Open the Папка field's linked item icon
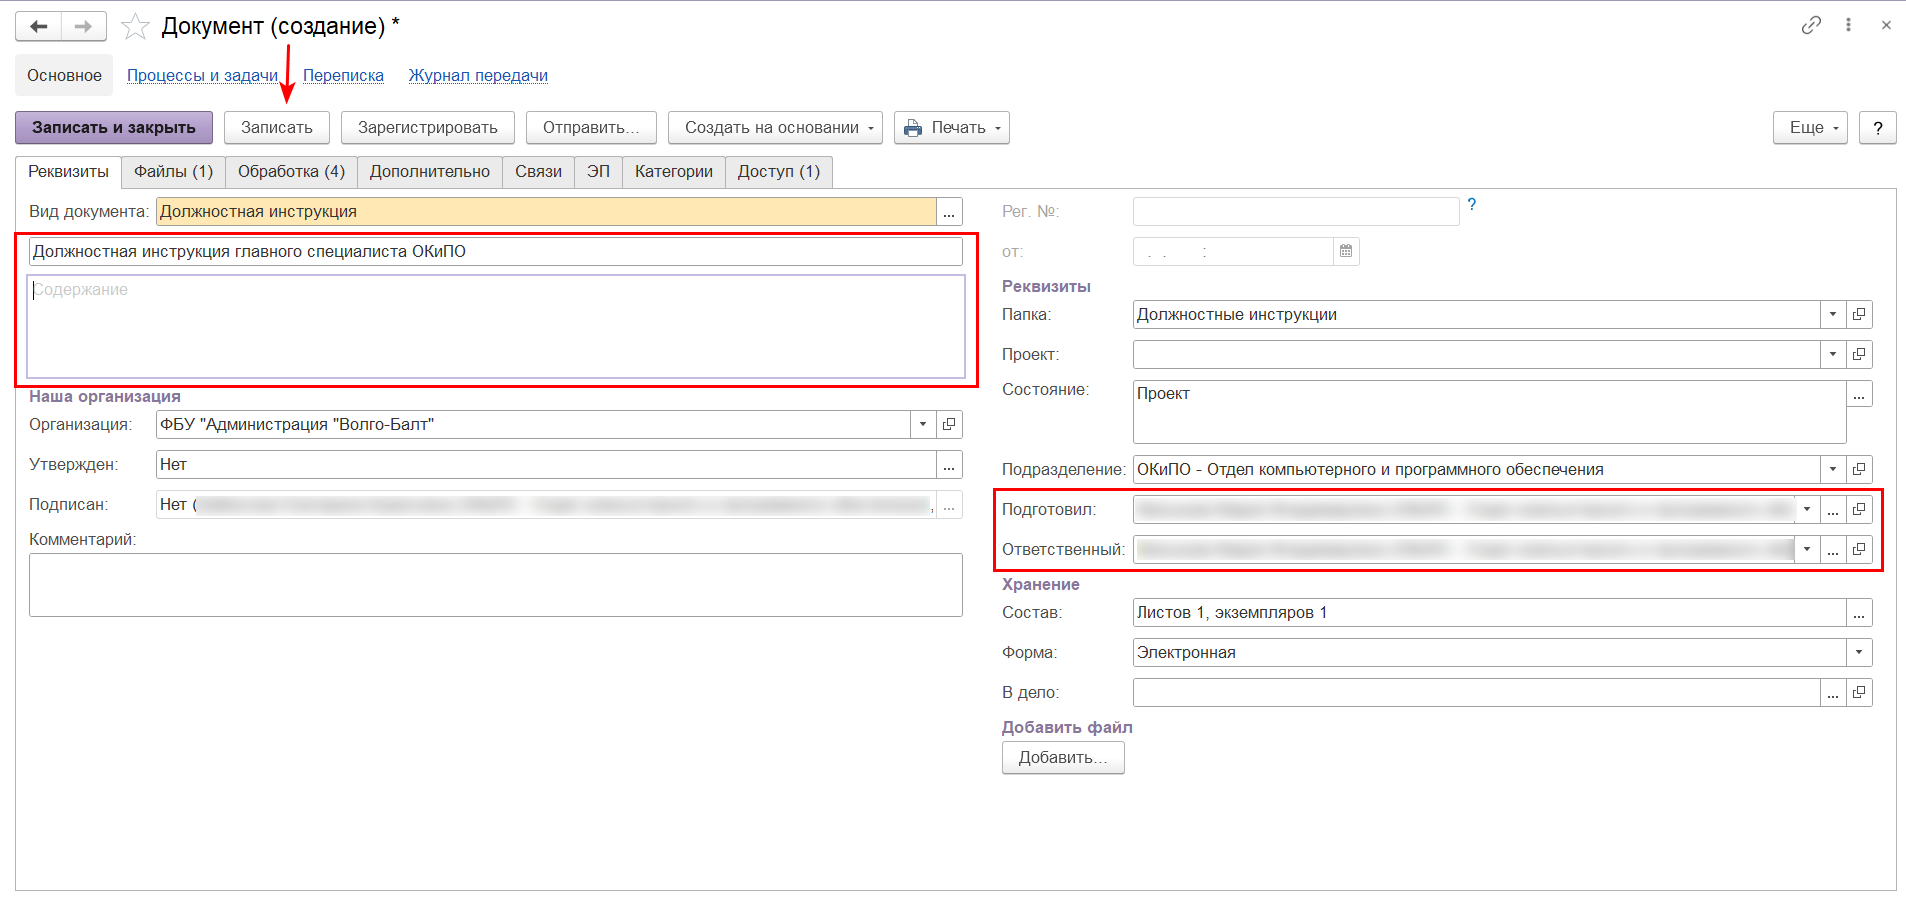1906x904 pixels. [x=1859, y=314]
